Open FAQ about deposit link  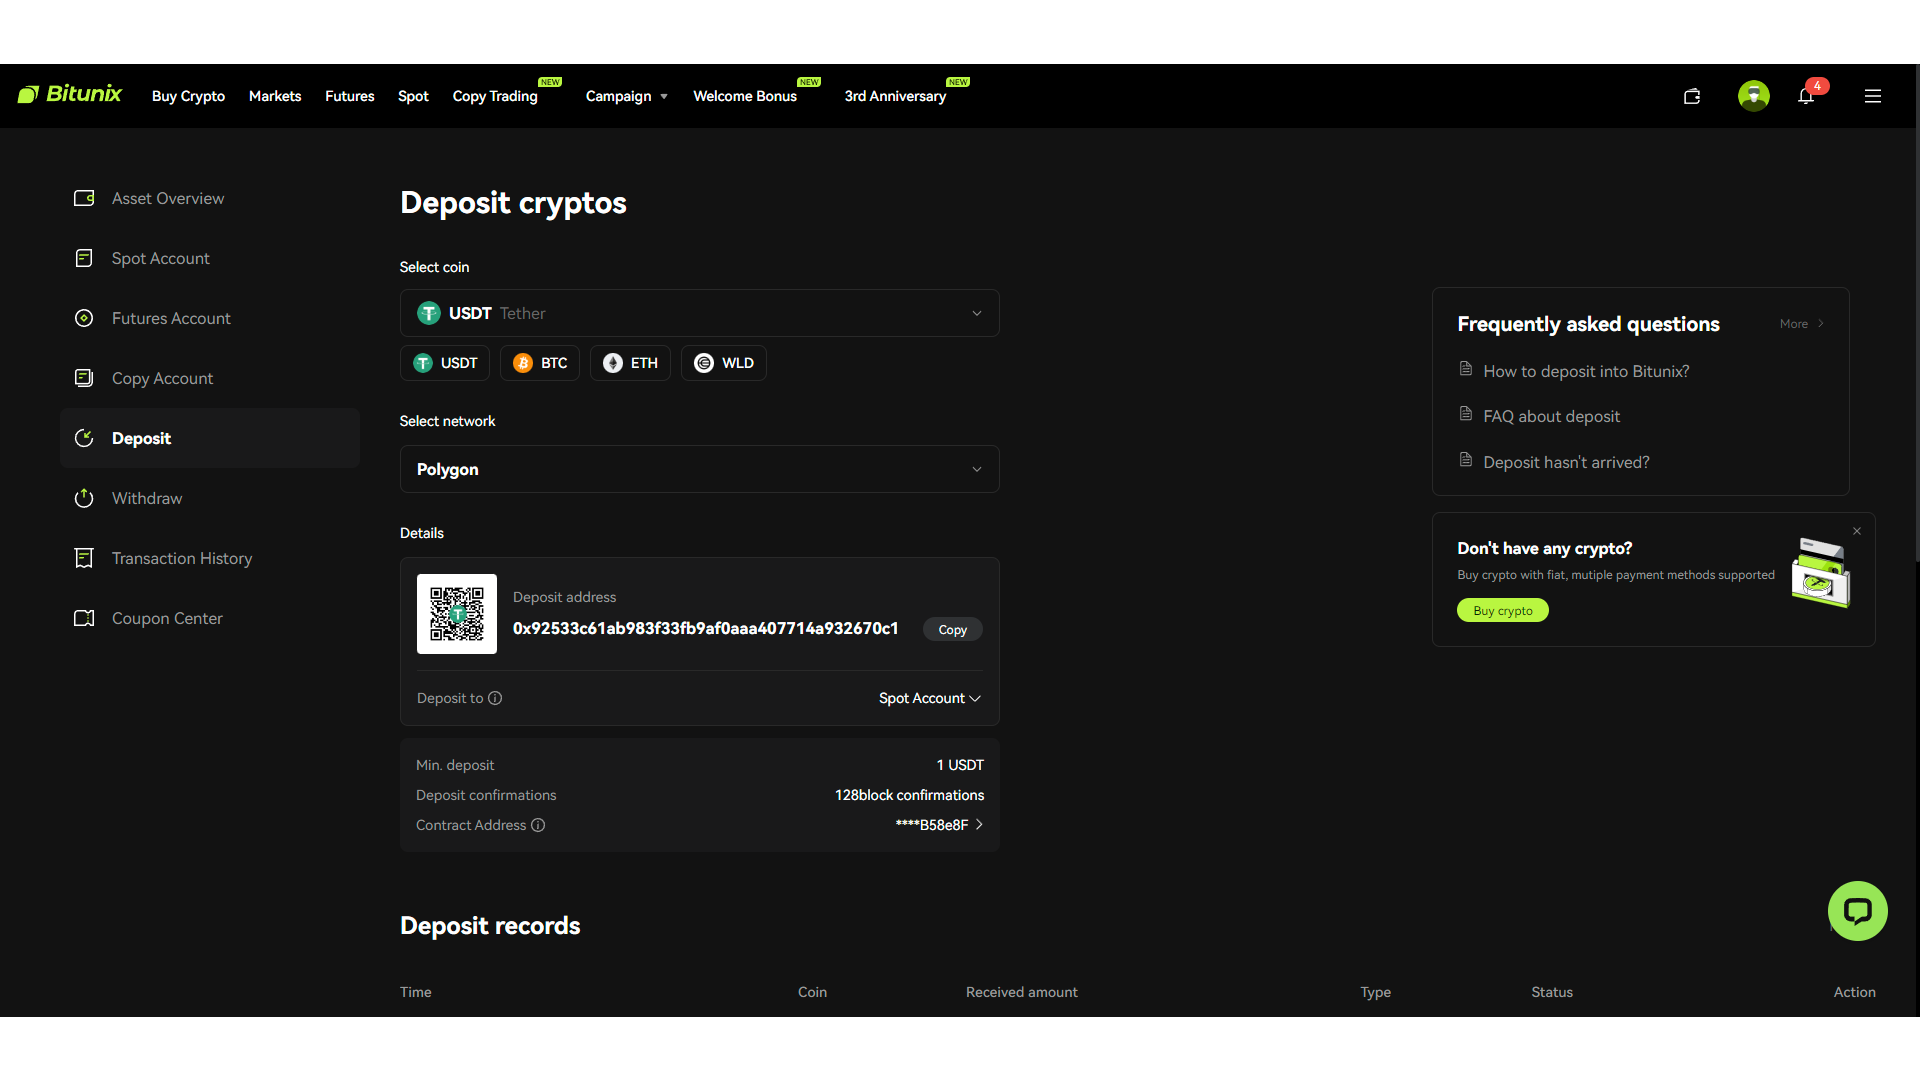click(x=1551, y=416)
